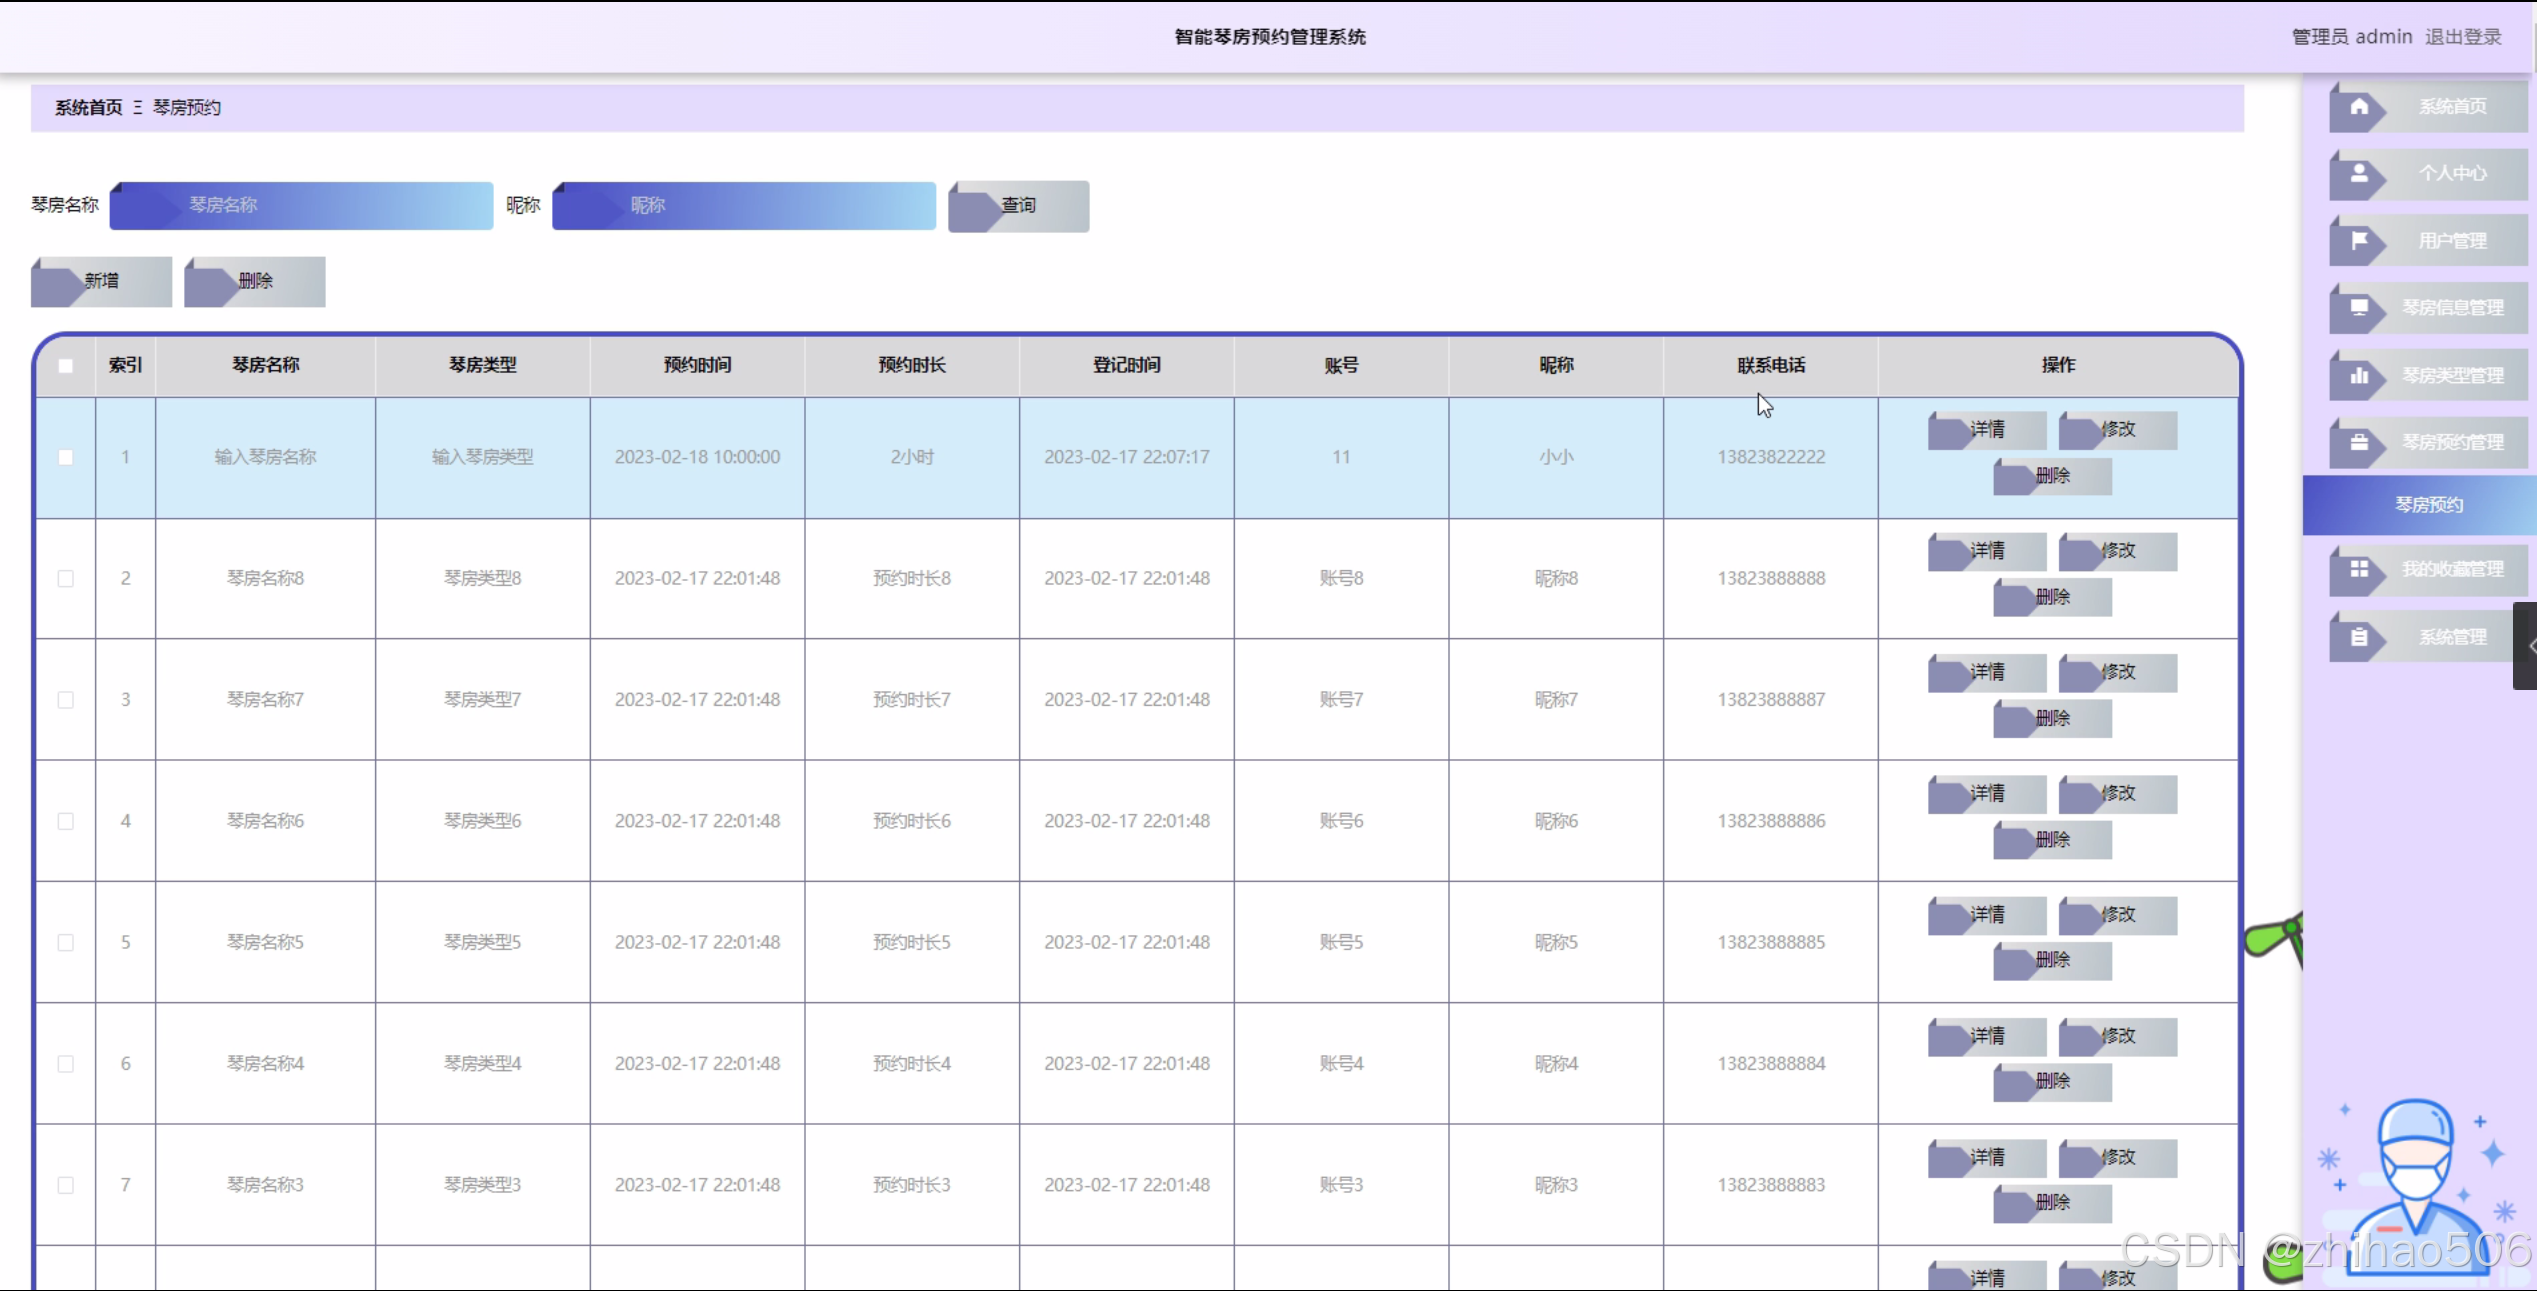Viewport: 2537px width, 1291px height.
Task: Click the flag icon for 用户管理
Action: 2359,241
